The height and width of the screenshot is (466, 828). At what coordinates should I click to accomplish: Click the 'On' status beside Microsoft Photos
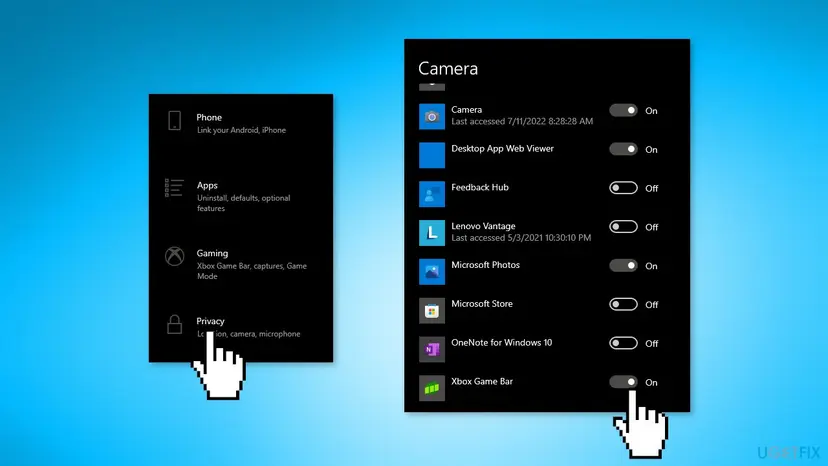coord(651,266)
